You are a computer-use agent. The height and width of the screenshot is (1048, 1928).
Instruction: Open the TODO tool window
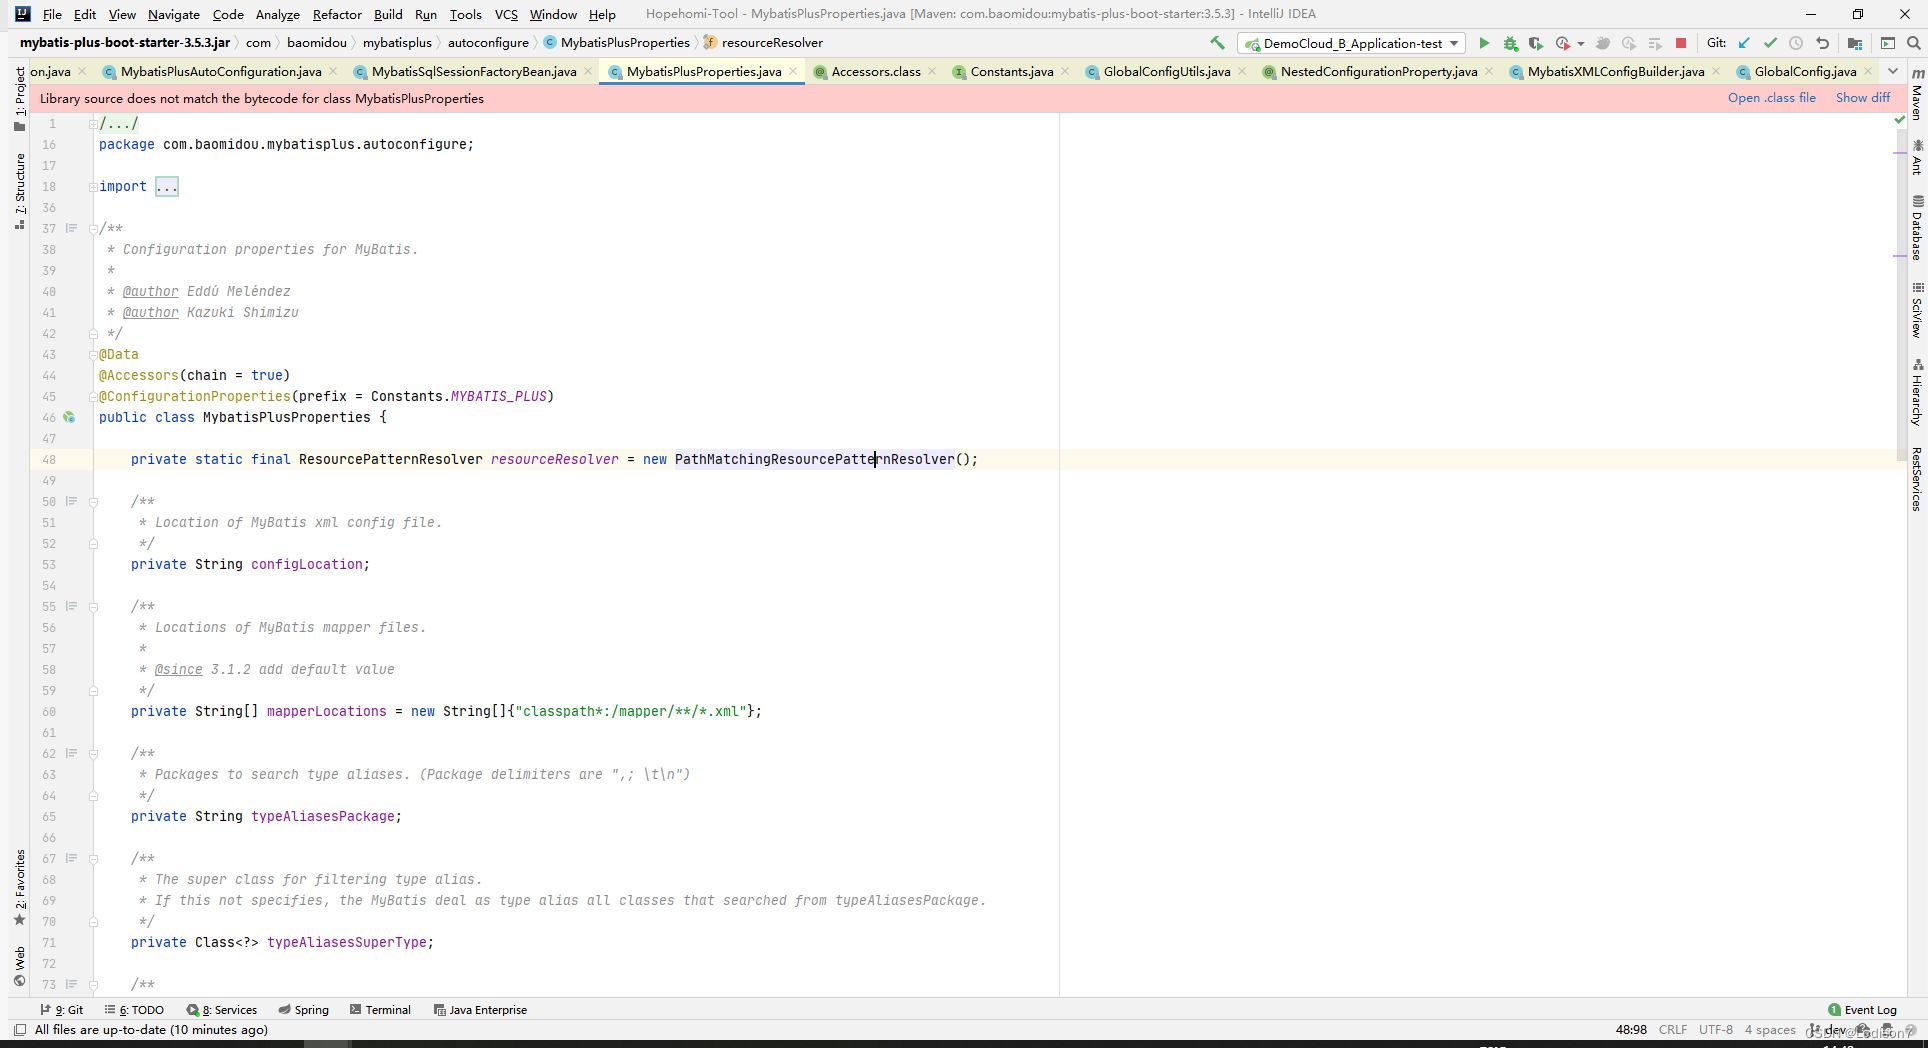coord(134,1010)
